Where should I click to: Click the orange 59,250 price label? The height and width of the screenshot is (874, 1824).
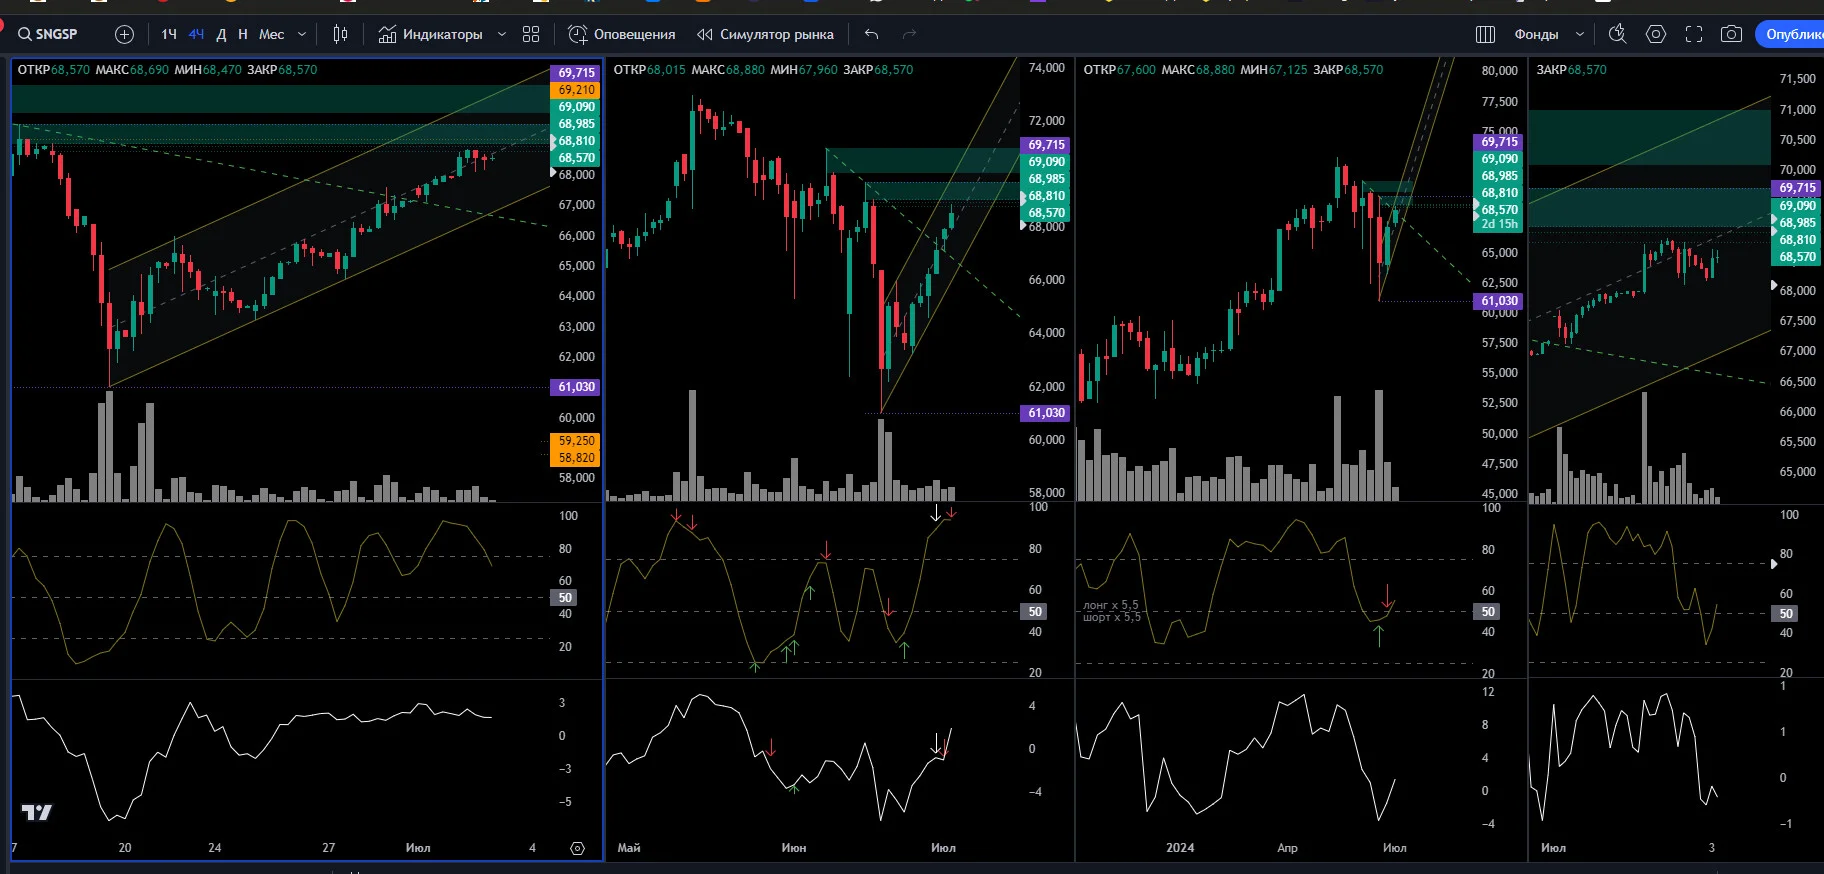576,441
